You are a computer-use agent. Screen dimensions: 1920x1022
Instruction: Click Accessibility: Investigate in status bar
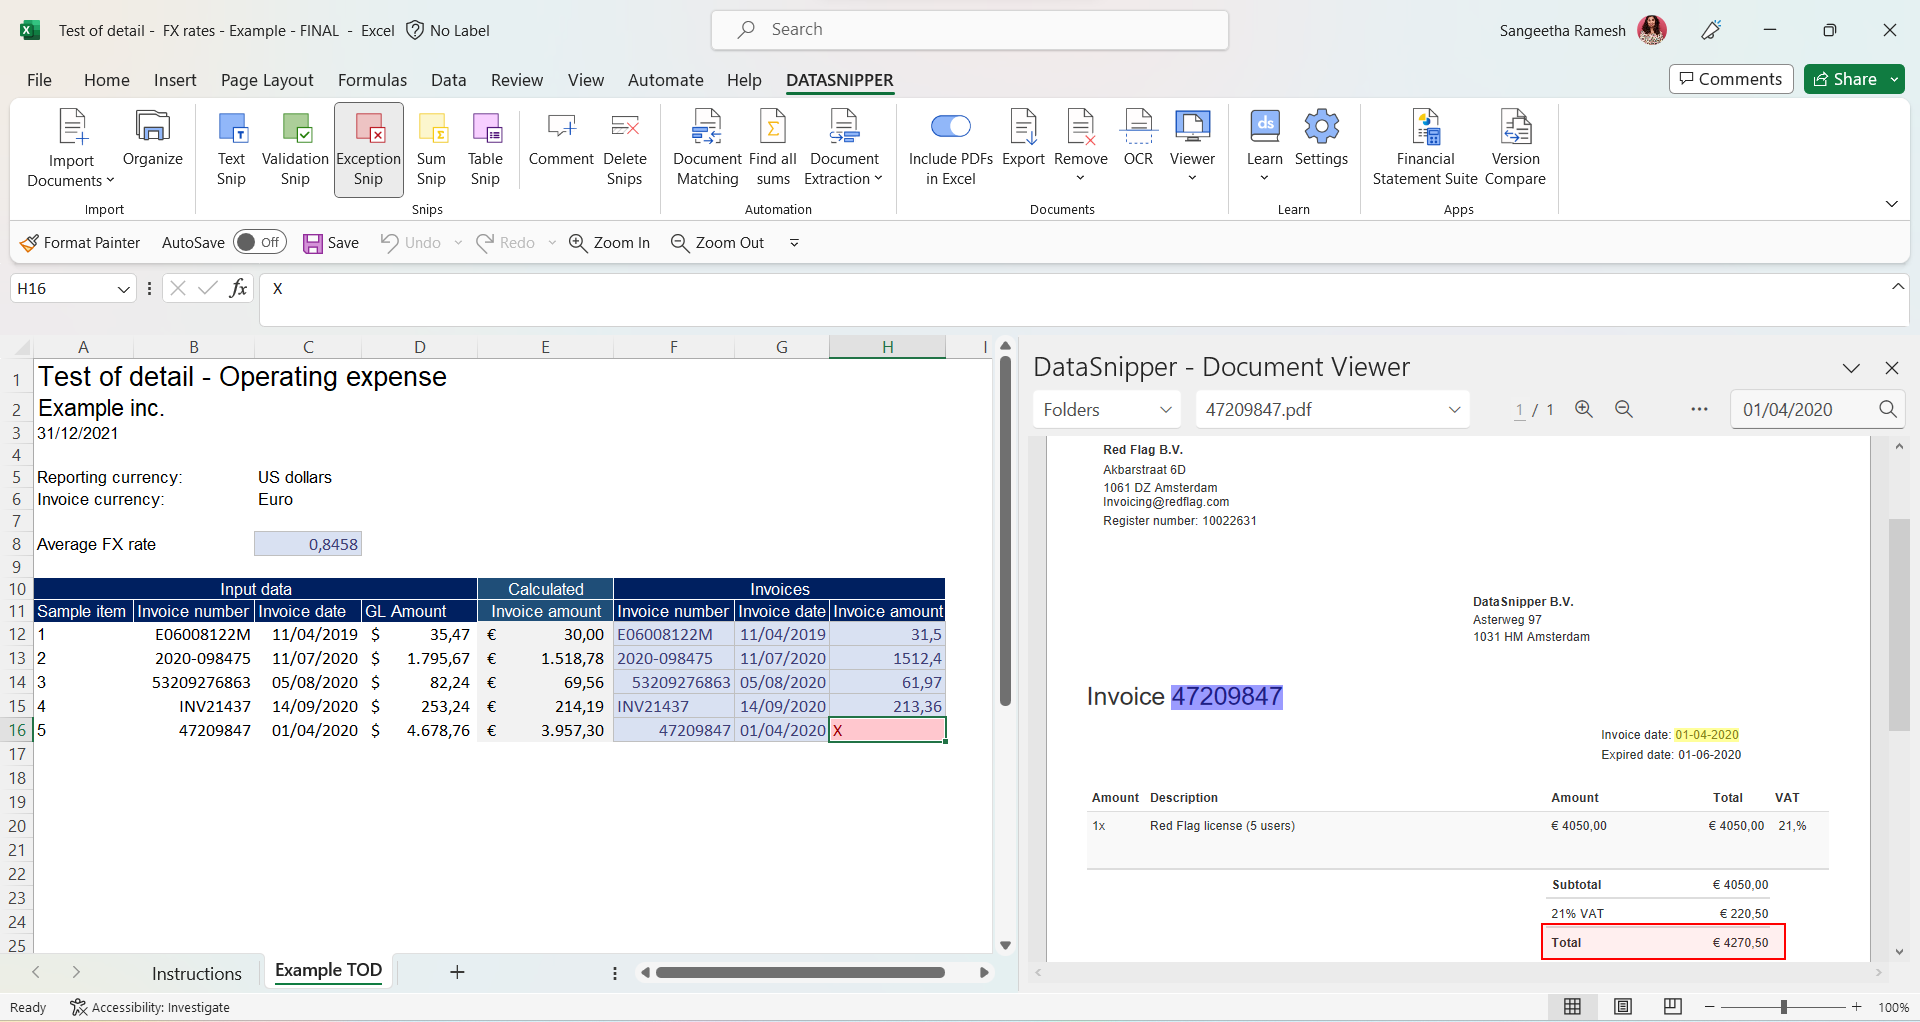click(x=150, y=1007)
